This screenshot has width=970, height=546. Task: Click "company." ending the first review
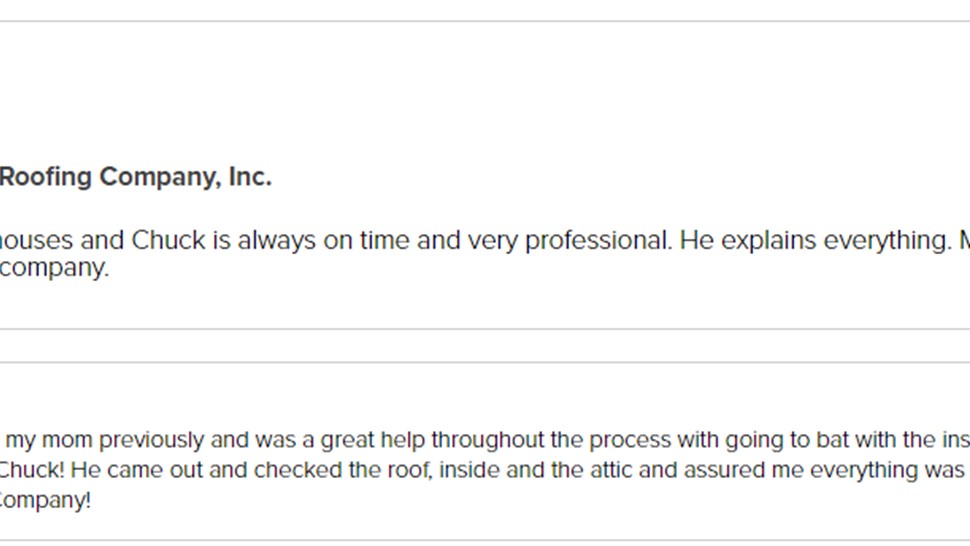click(53, 268)
